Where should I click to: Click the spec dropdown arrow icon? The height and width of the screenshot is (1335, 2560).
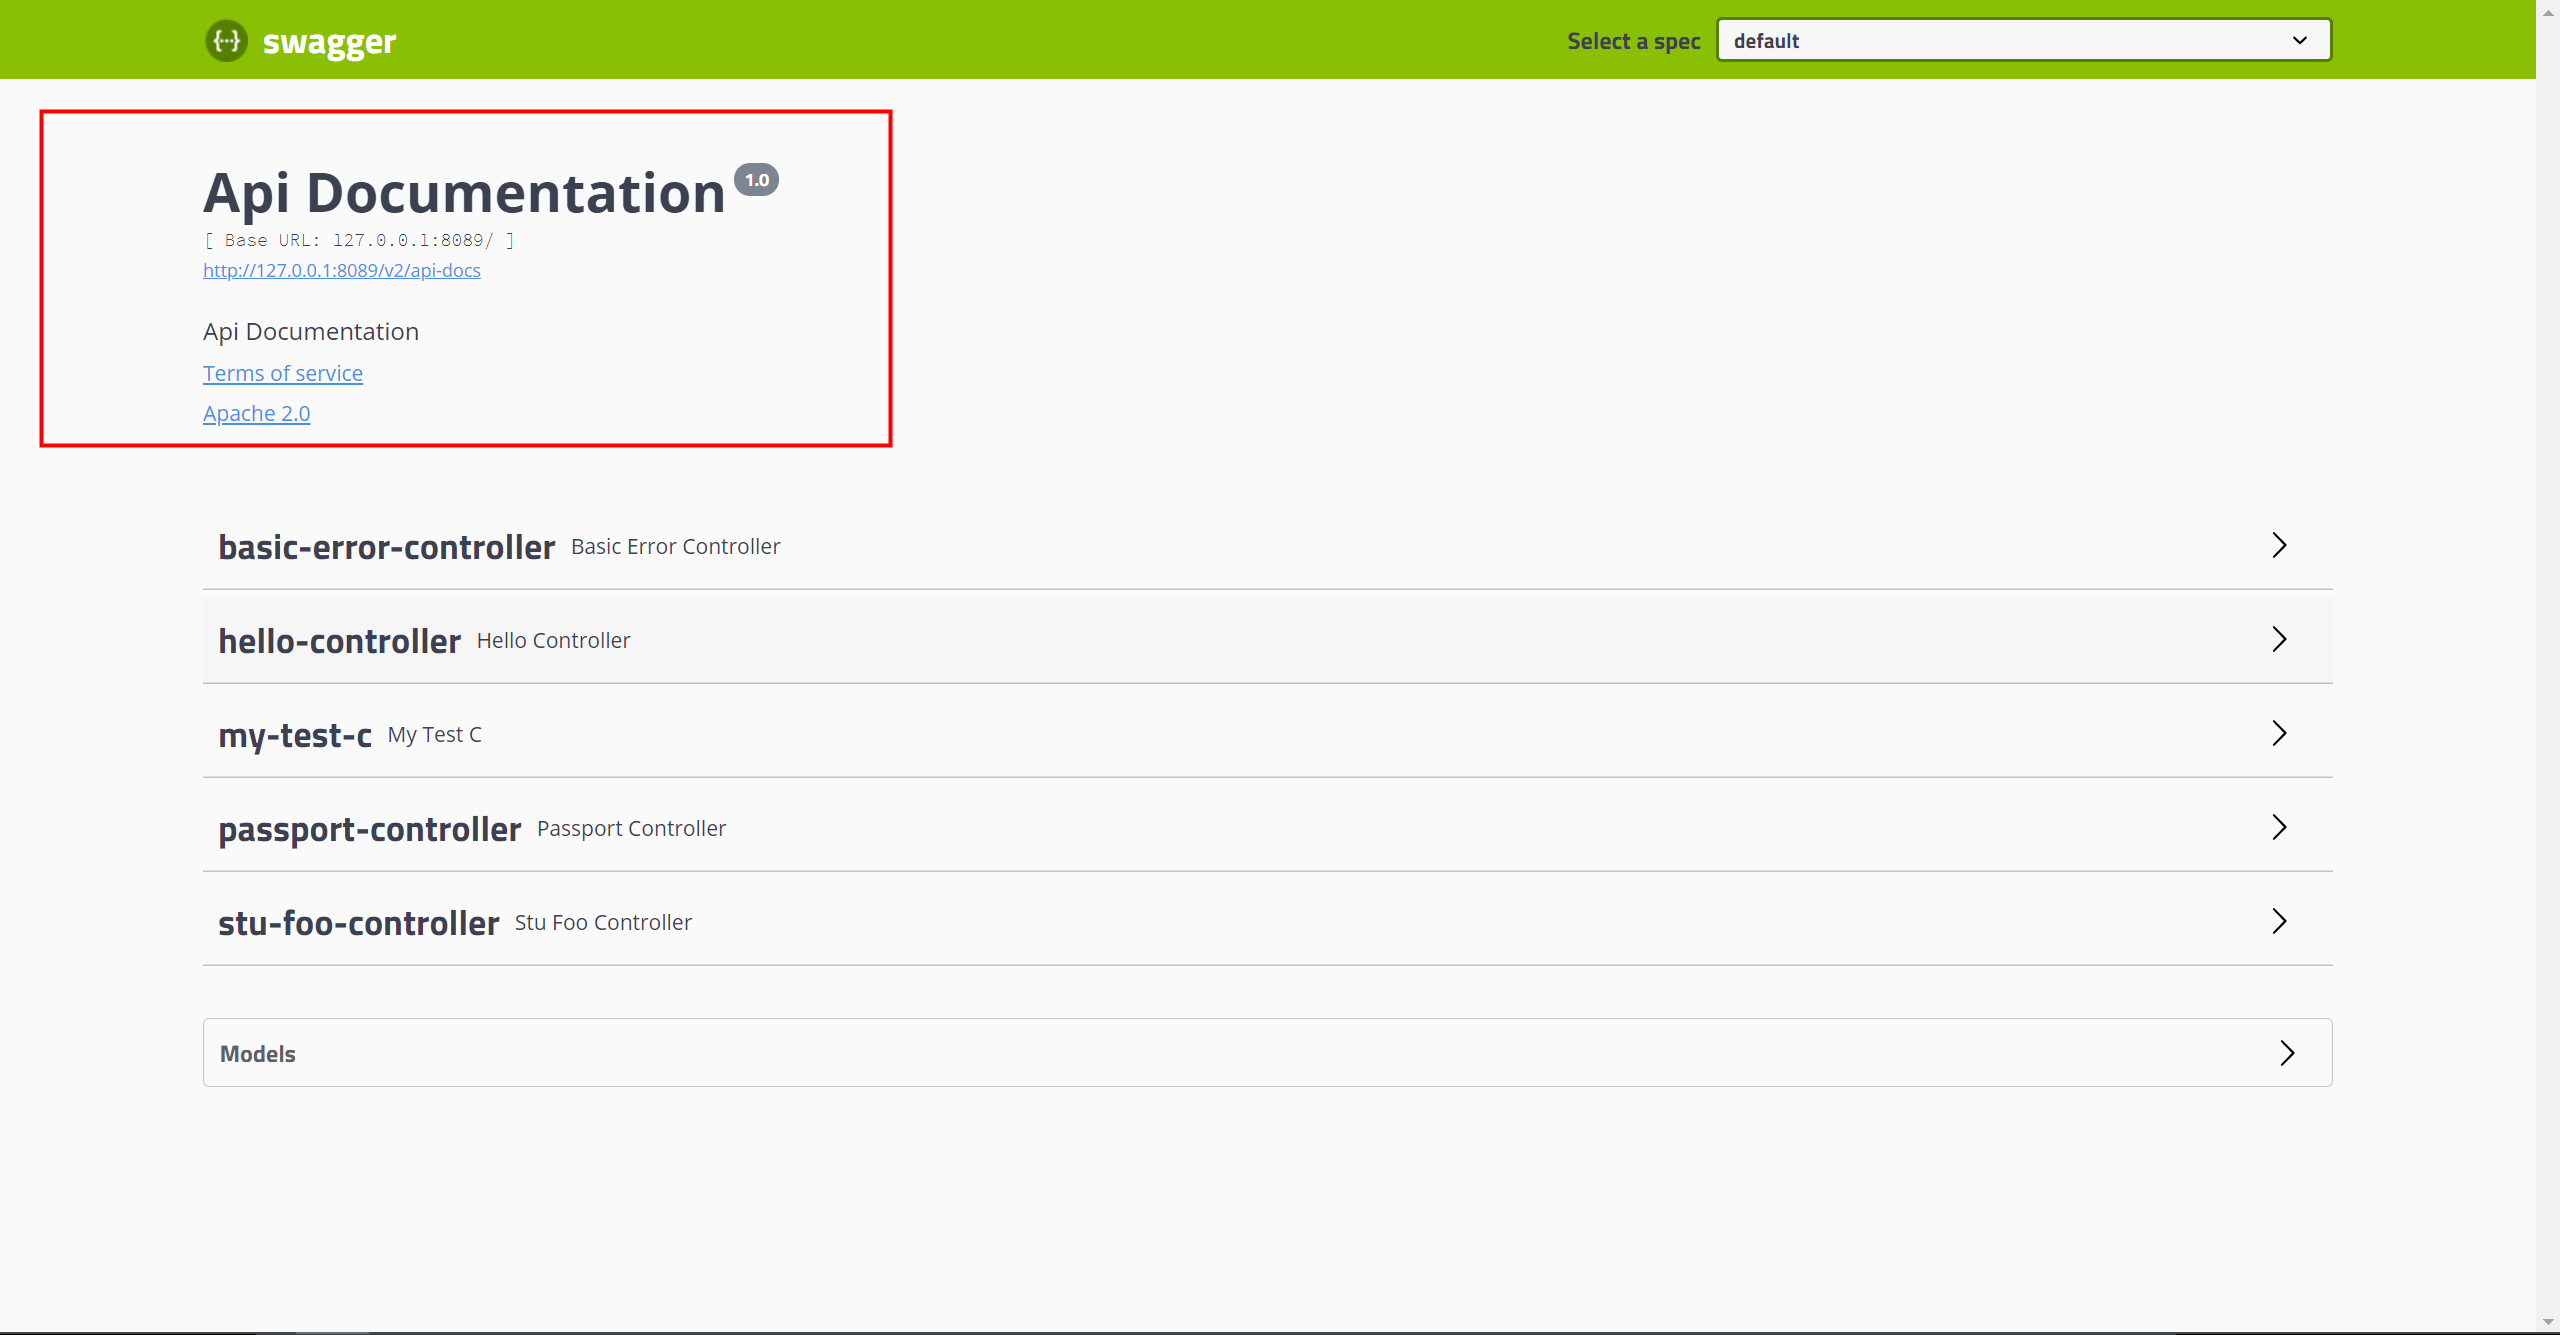pyautogui.click(x=2299, y=41)
